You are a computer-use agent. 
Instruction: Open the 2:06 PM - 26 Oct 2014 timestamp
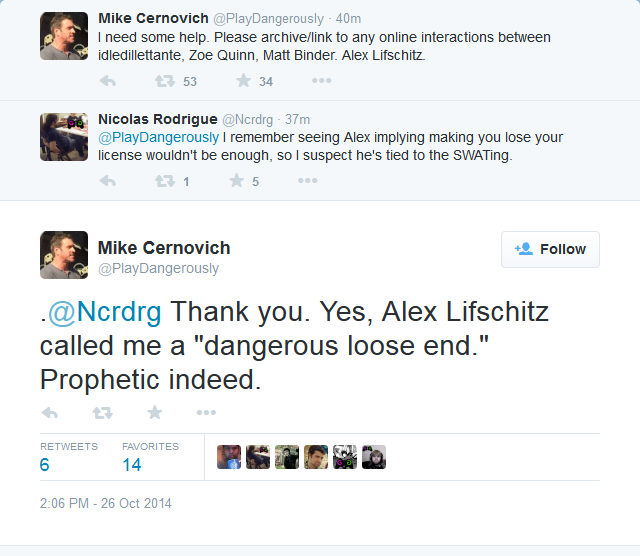(x=105, y=503)
